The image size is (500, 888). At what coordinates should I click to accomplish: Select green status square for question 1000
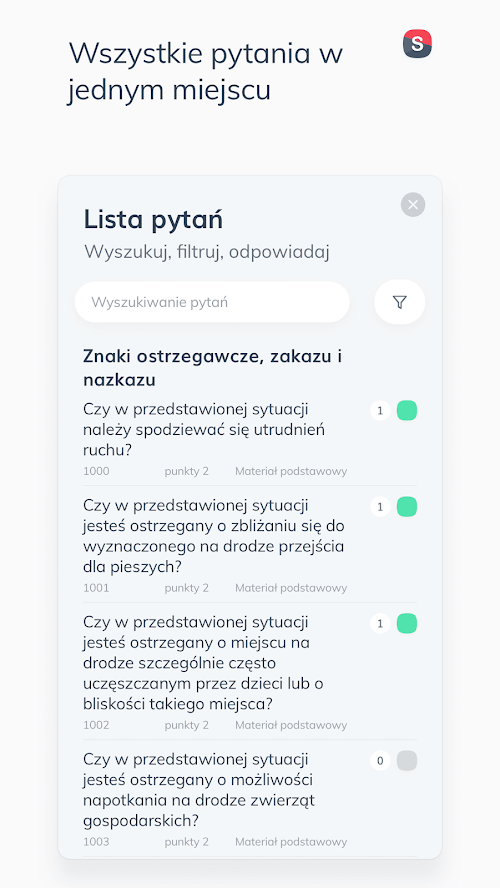point(407,411)
